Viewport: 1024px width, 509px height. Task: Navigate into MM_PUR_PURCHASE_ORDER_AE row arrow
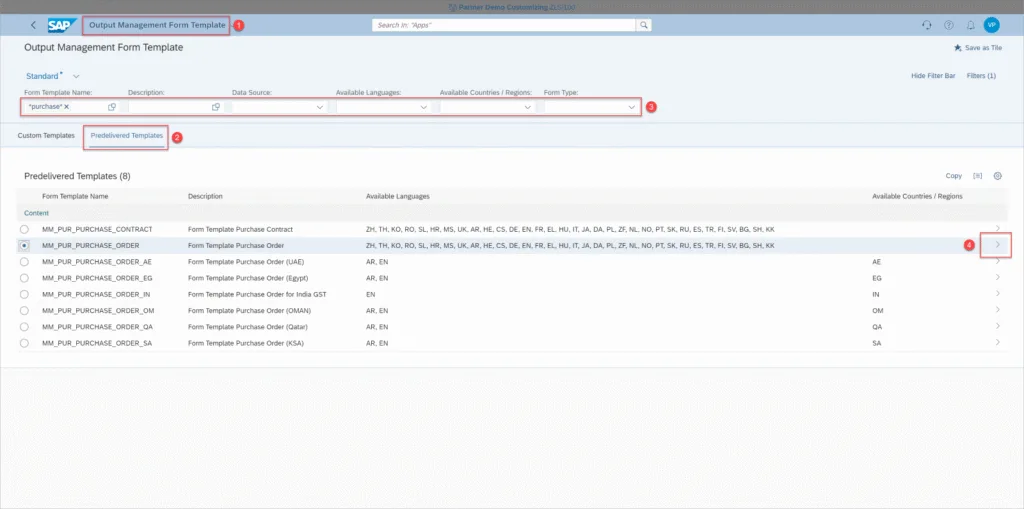click(x=997, y=261)
